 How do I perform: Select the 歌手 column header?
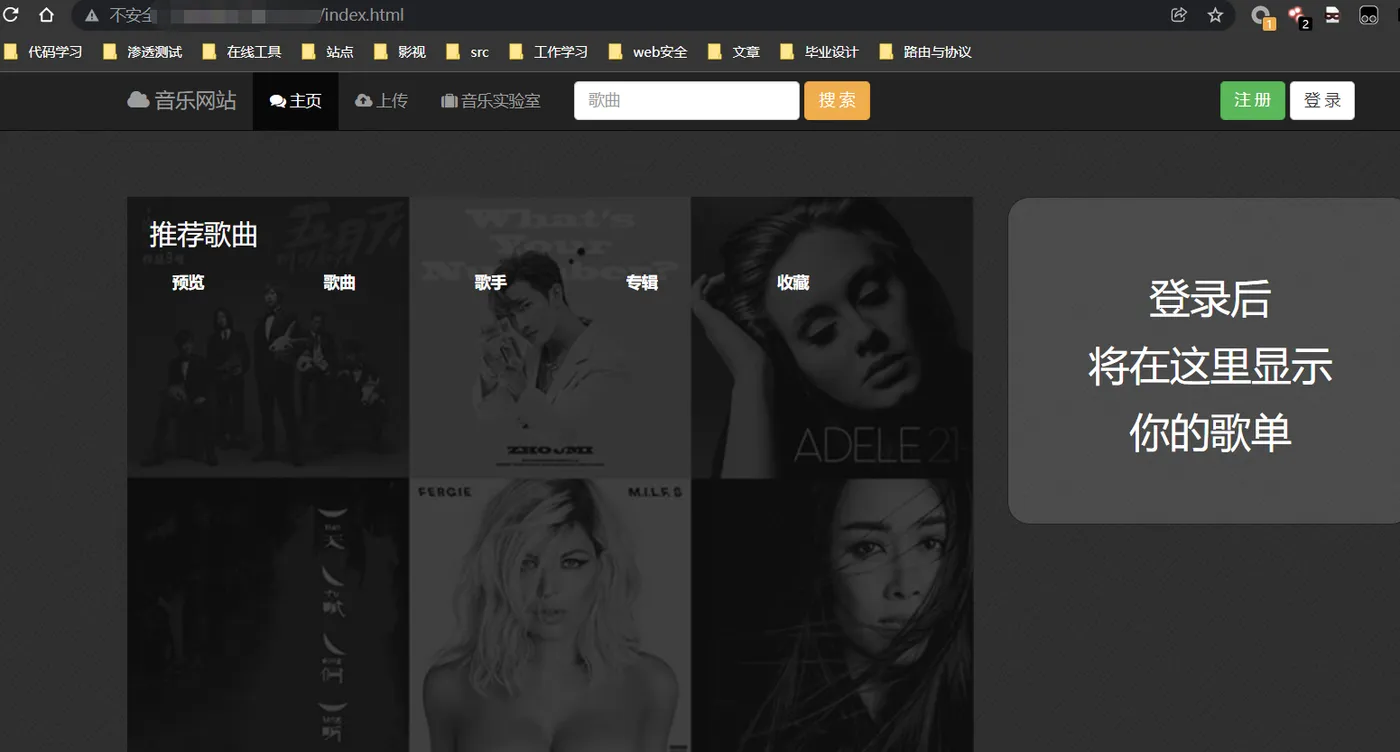[490, 283]
